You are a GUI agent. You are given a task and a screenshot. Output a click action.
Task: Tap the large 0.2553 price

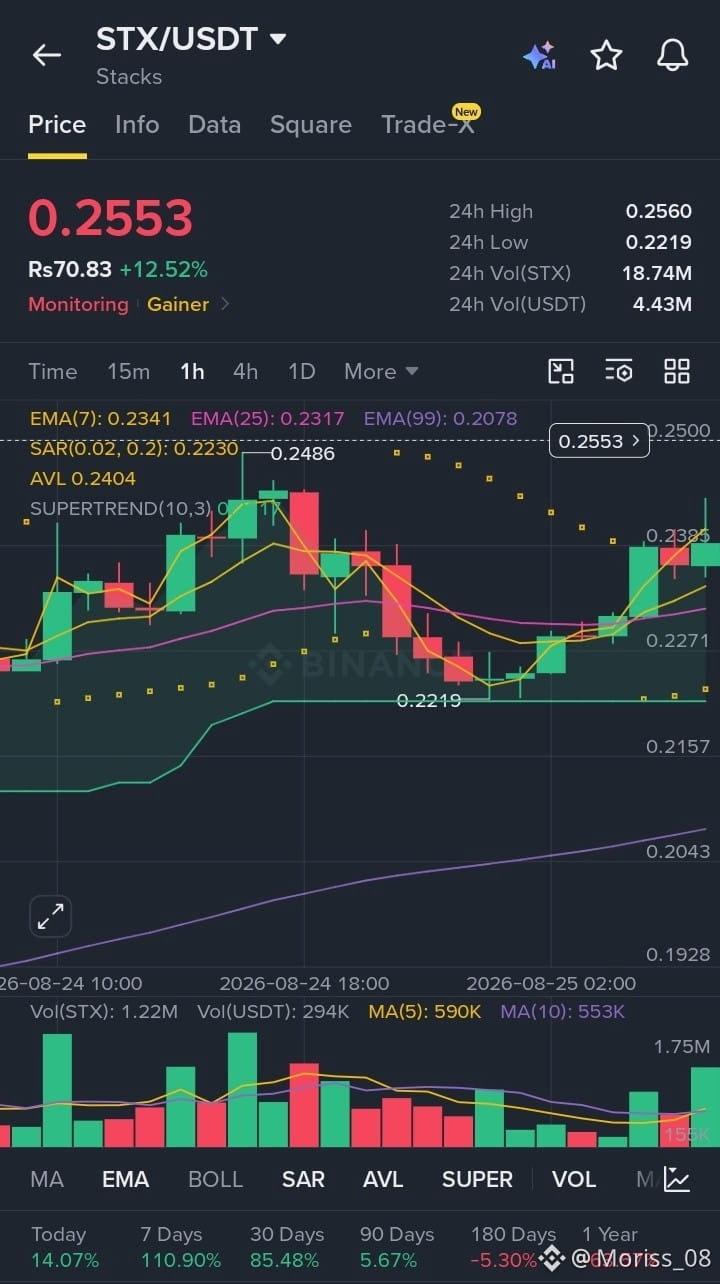(110, 218)
